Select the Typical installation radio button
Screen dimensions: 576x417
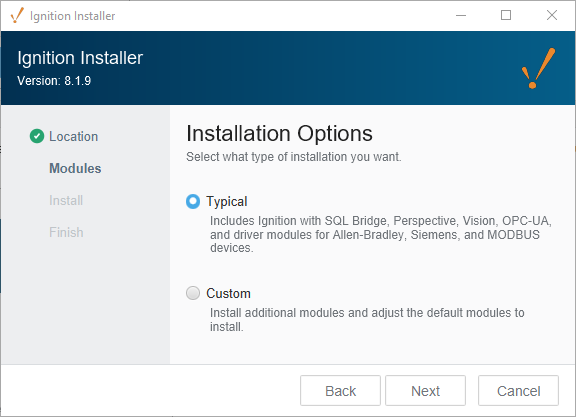(193, 201)
